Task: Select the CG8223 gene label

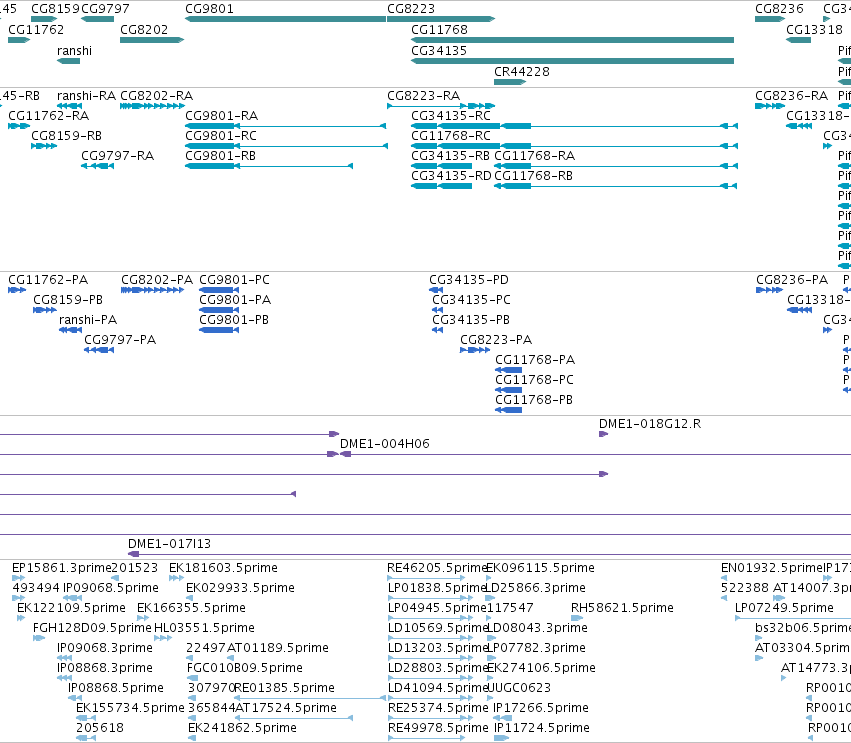Action: [411, 9]
